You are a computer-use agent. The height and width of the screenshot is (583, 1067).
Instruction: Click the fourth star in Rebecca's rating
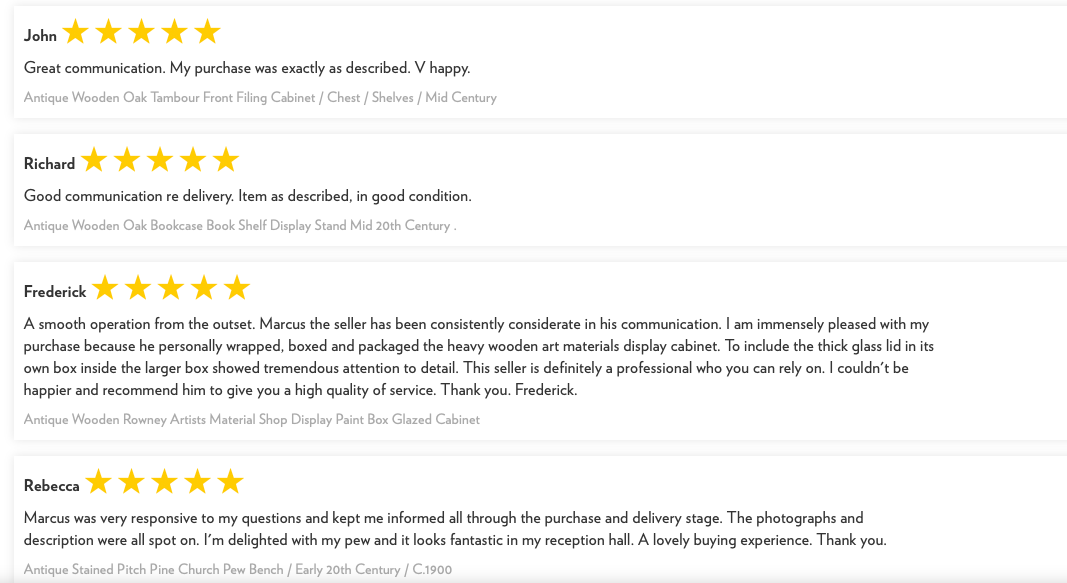pyautogui.click(x=197, y=482)
